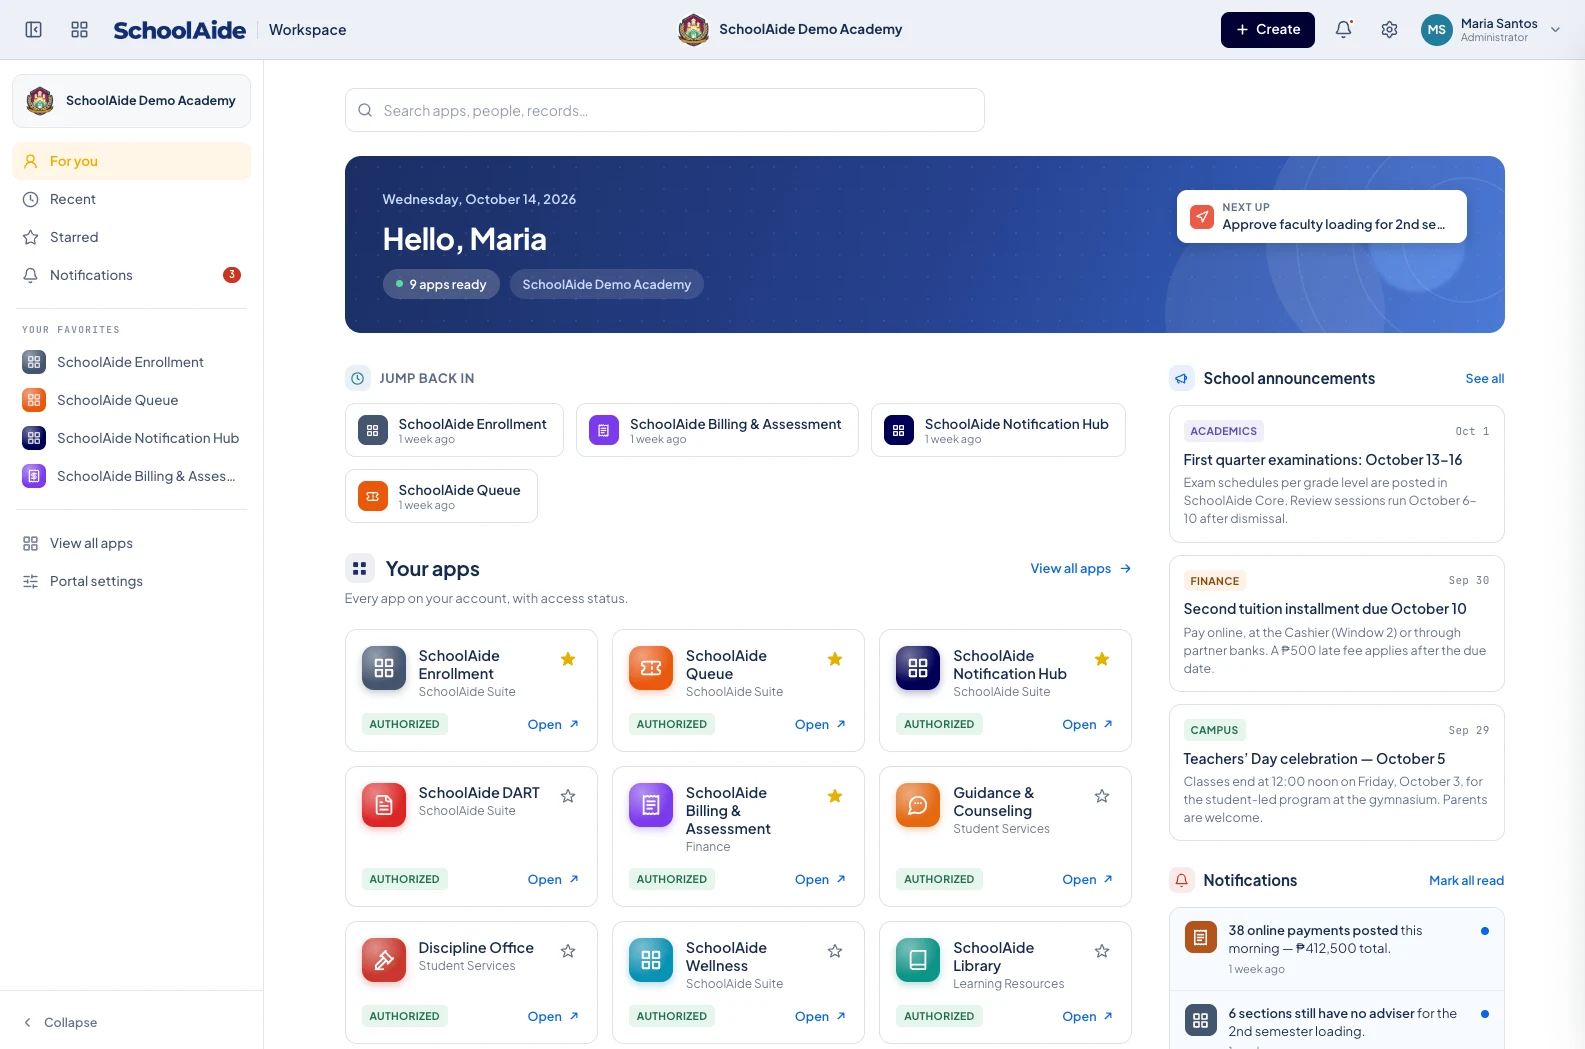Click See all announcements link
Viewport: 1585px width, 1049px height.
pos(1484,378)
